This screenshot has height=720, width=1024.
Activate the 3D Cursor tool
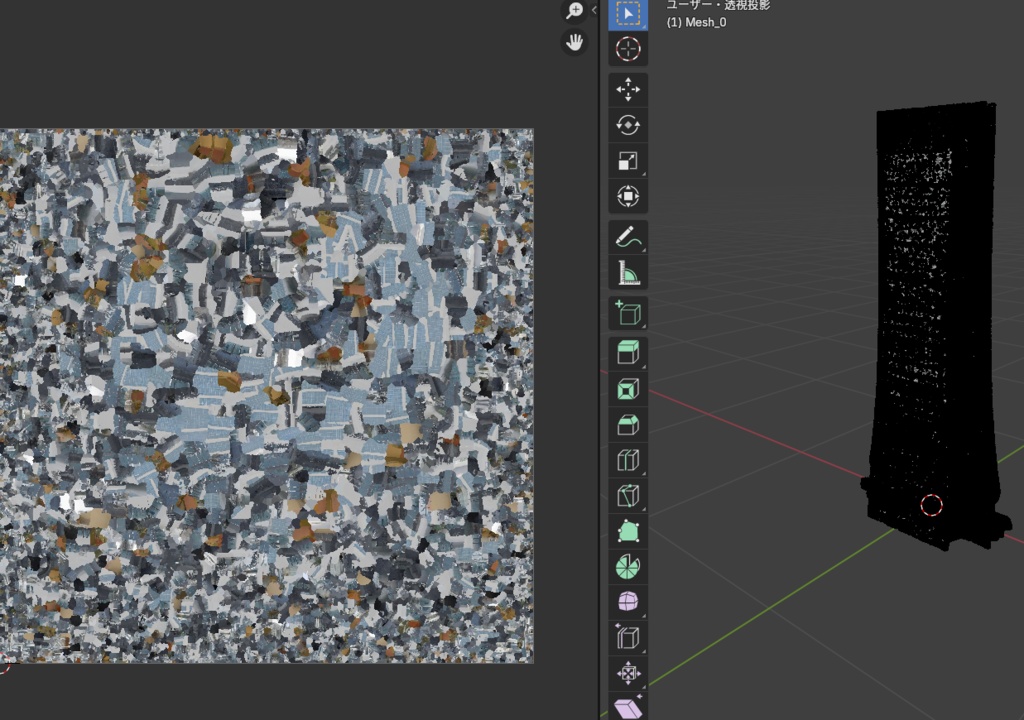click(628, 49)
